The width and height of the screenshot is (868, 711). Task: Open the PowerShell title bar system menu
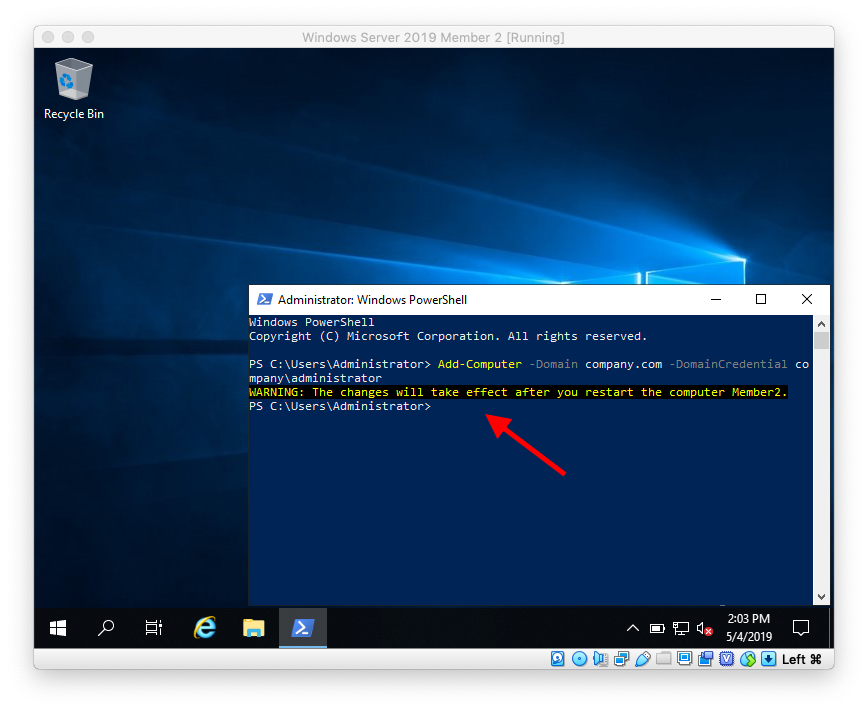click(x=263, y=299)
